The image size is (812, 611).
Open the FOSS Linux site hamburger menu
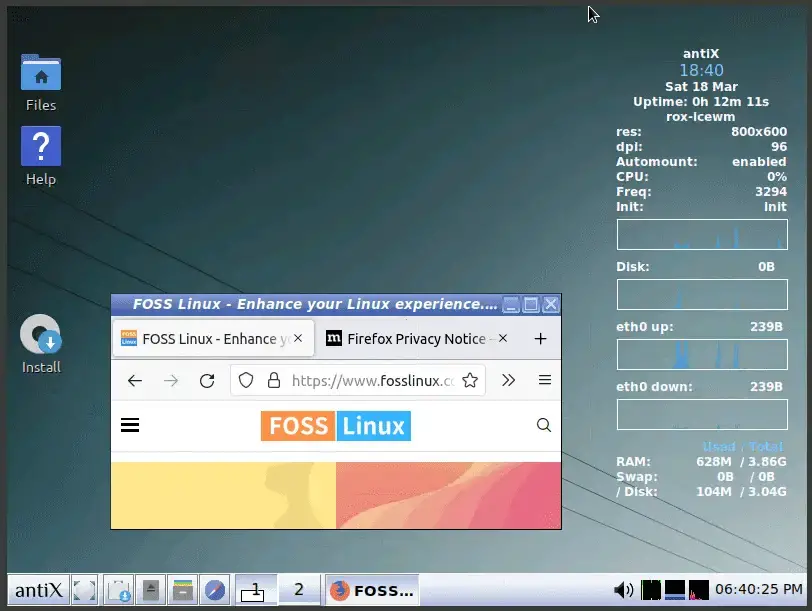click(130, 426)
